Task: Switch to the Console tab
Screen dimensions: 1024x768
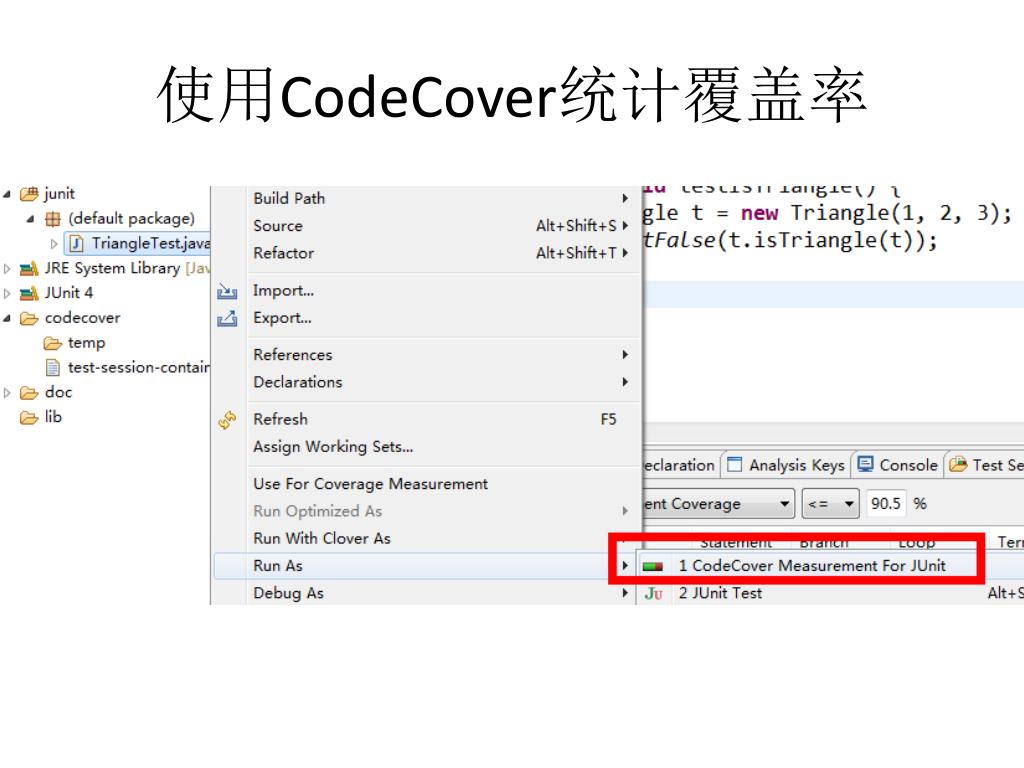Action: point(897,465)
